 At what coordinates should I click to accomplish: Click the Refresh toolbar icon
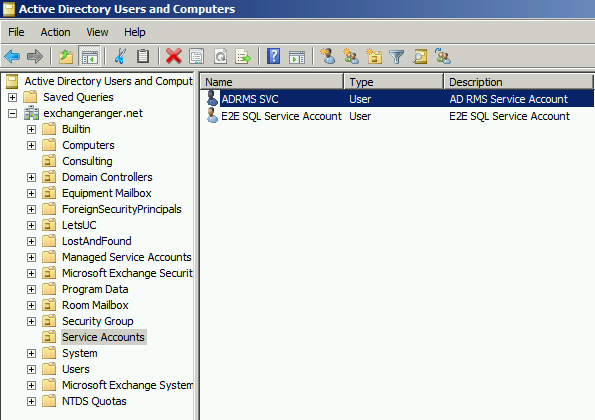[220, 57]
